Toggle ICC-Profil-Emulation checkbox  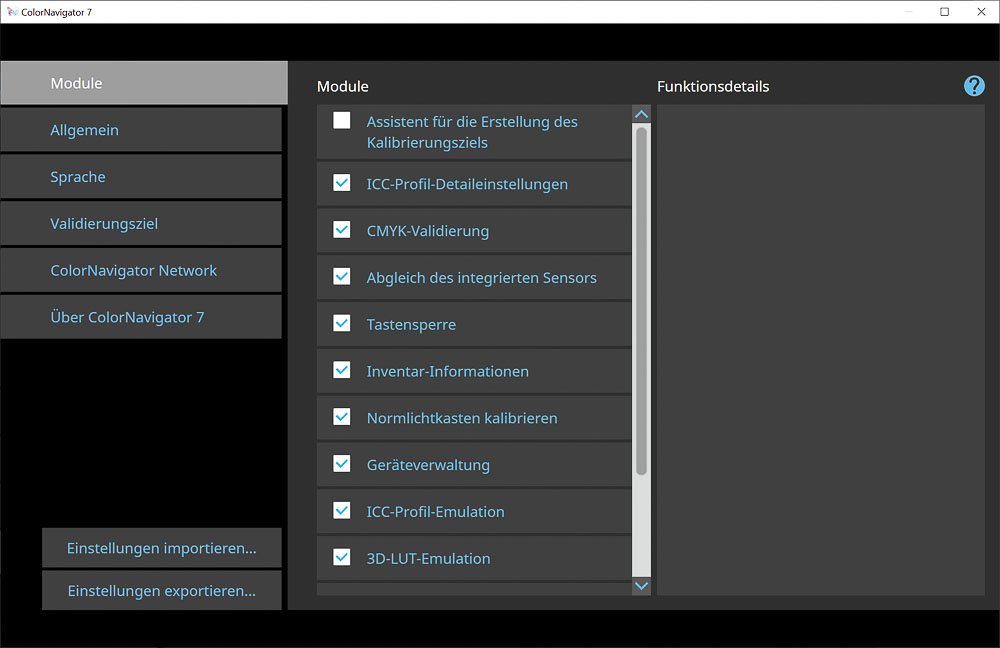342,510
